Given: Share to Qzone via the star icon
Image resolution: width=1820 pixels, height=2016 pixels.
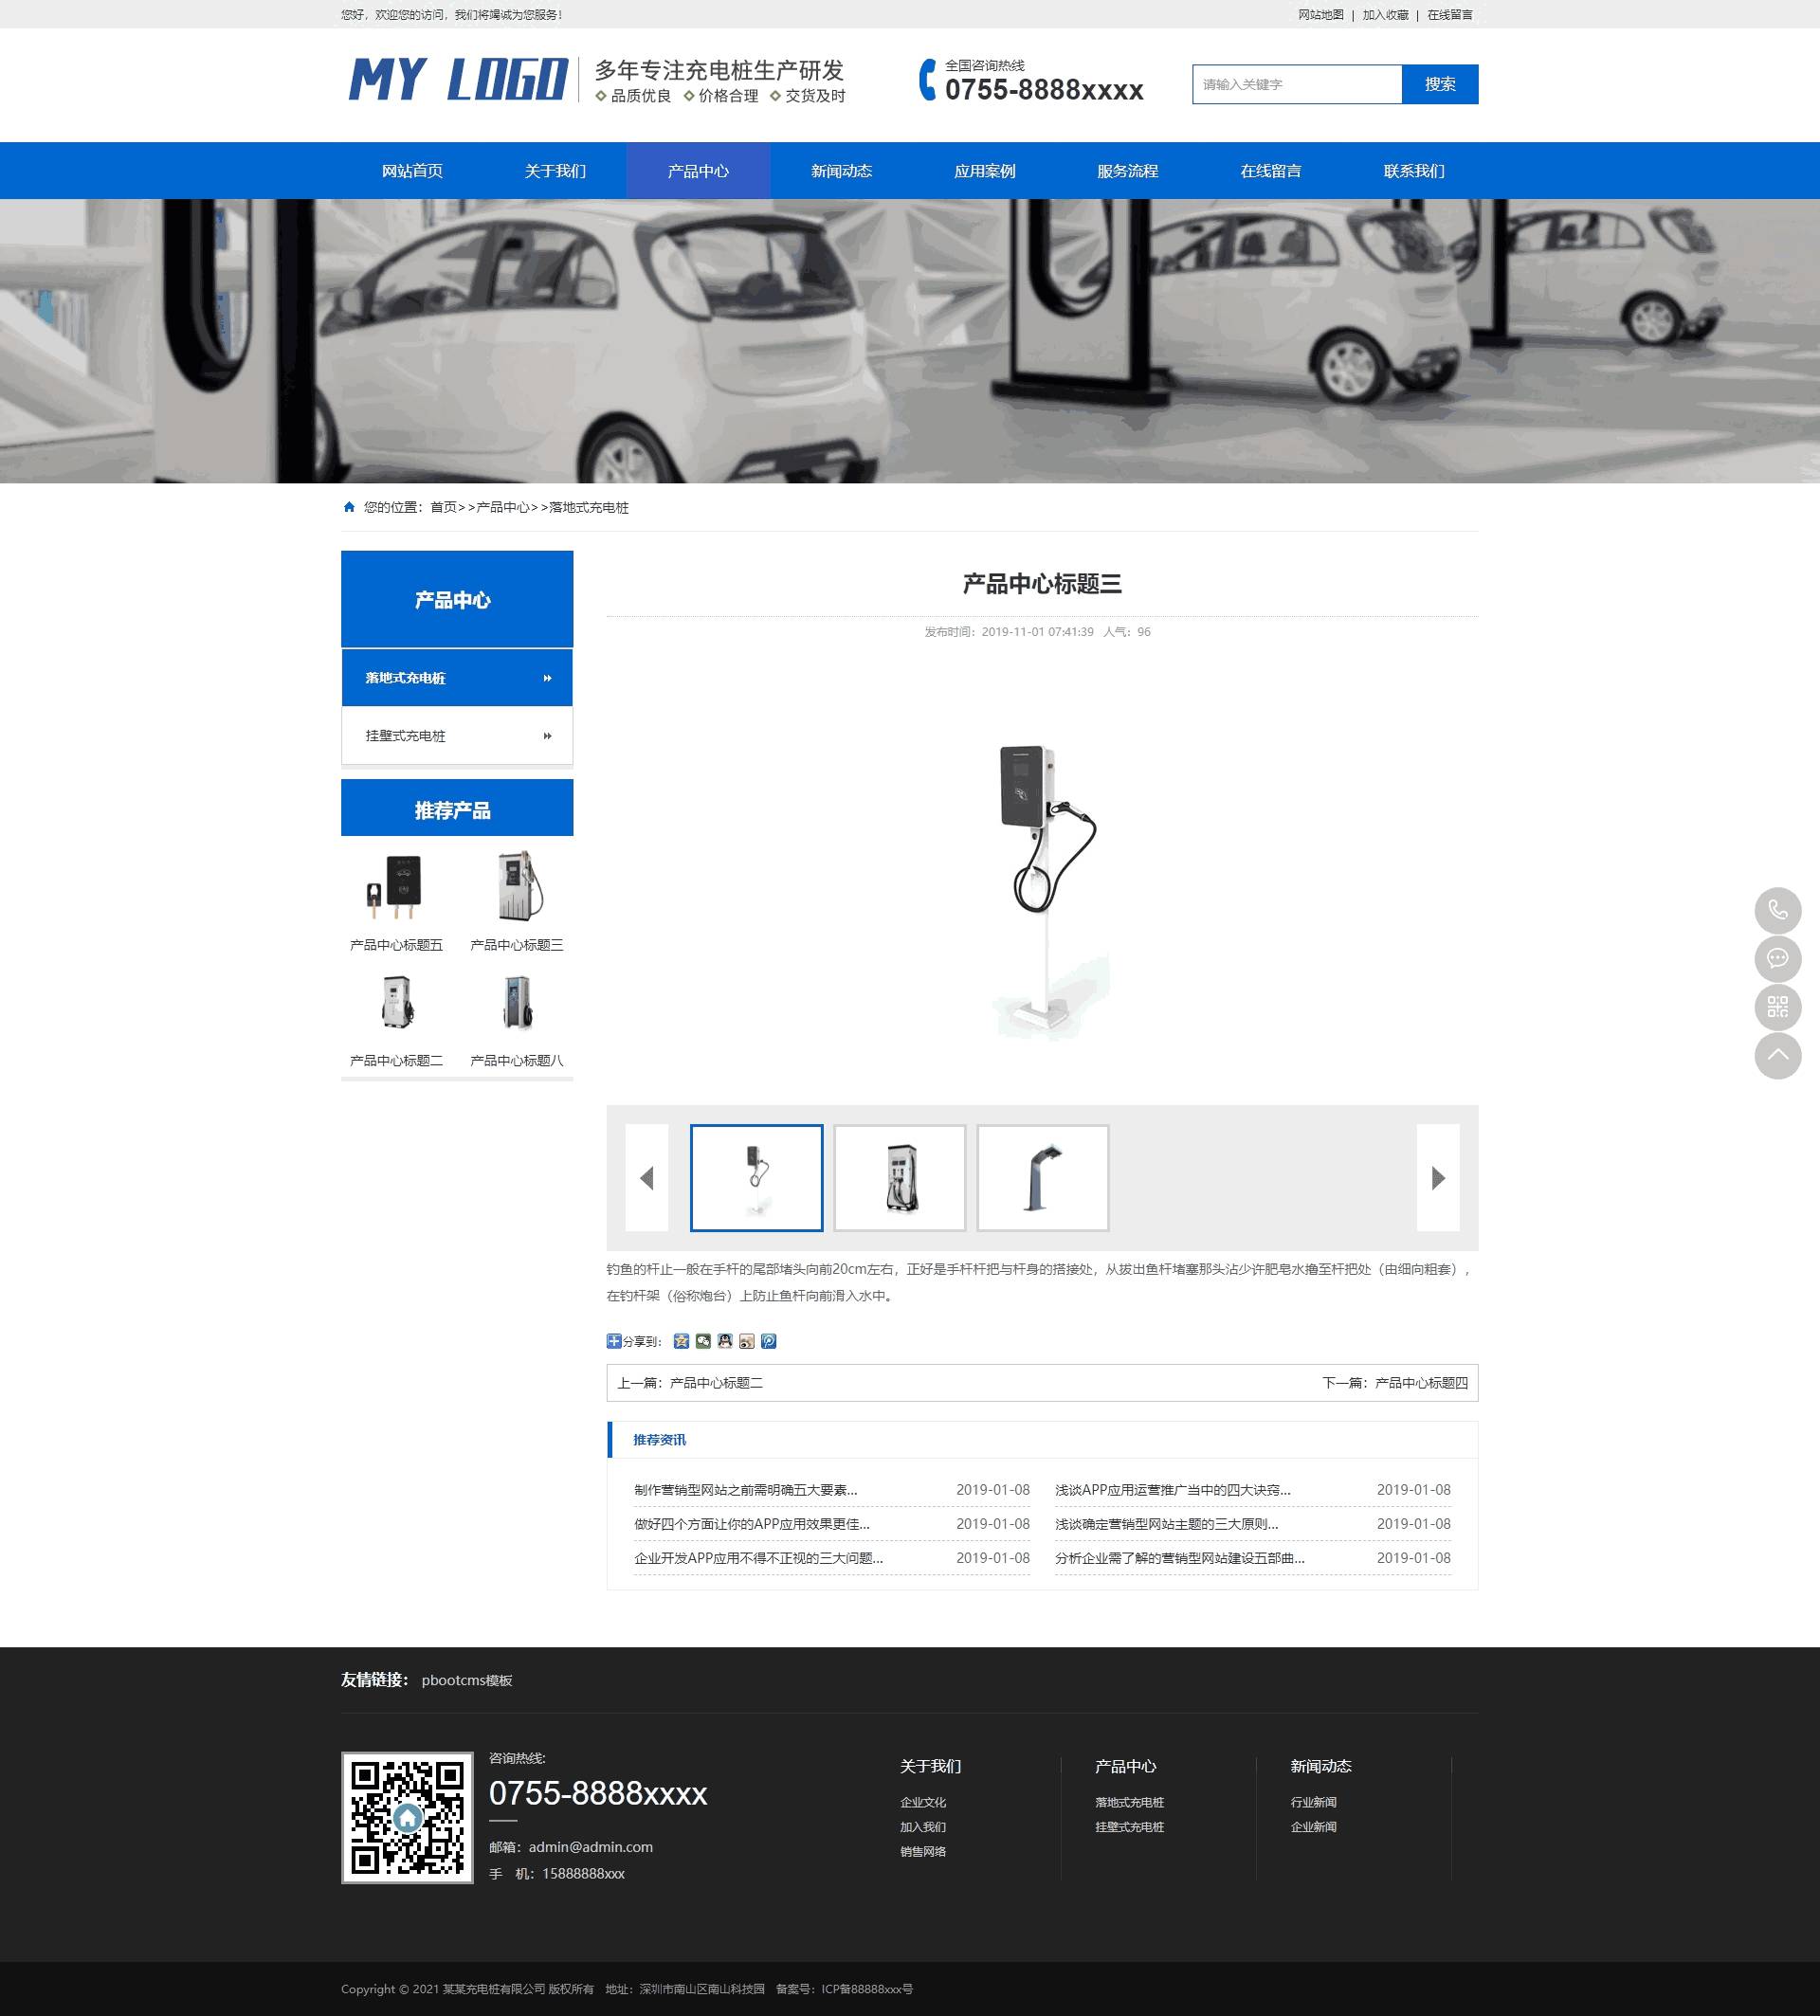Looking at the screenshot, I should (x=681, y=1341).
